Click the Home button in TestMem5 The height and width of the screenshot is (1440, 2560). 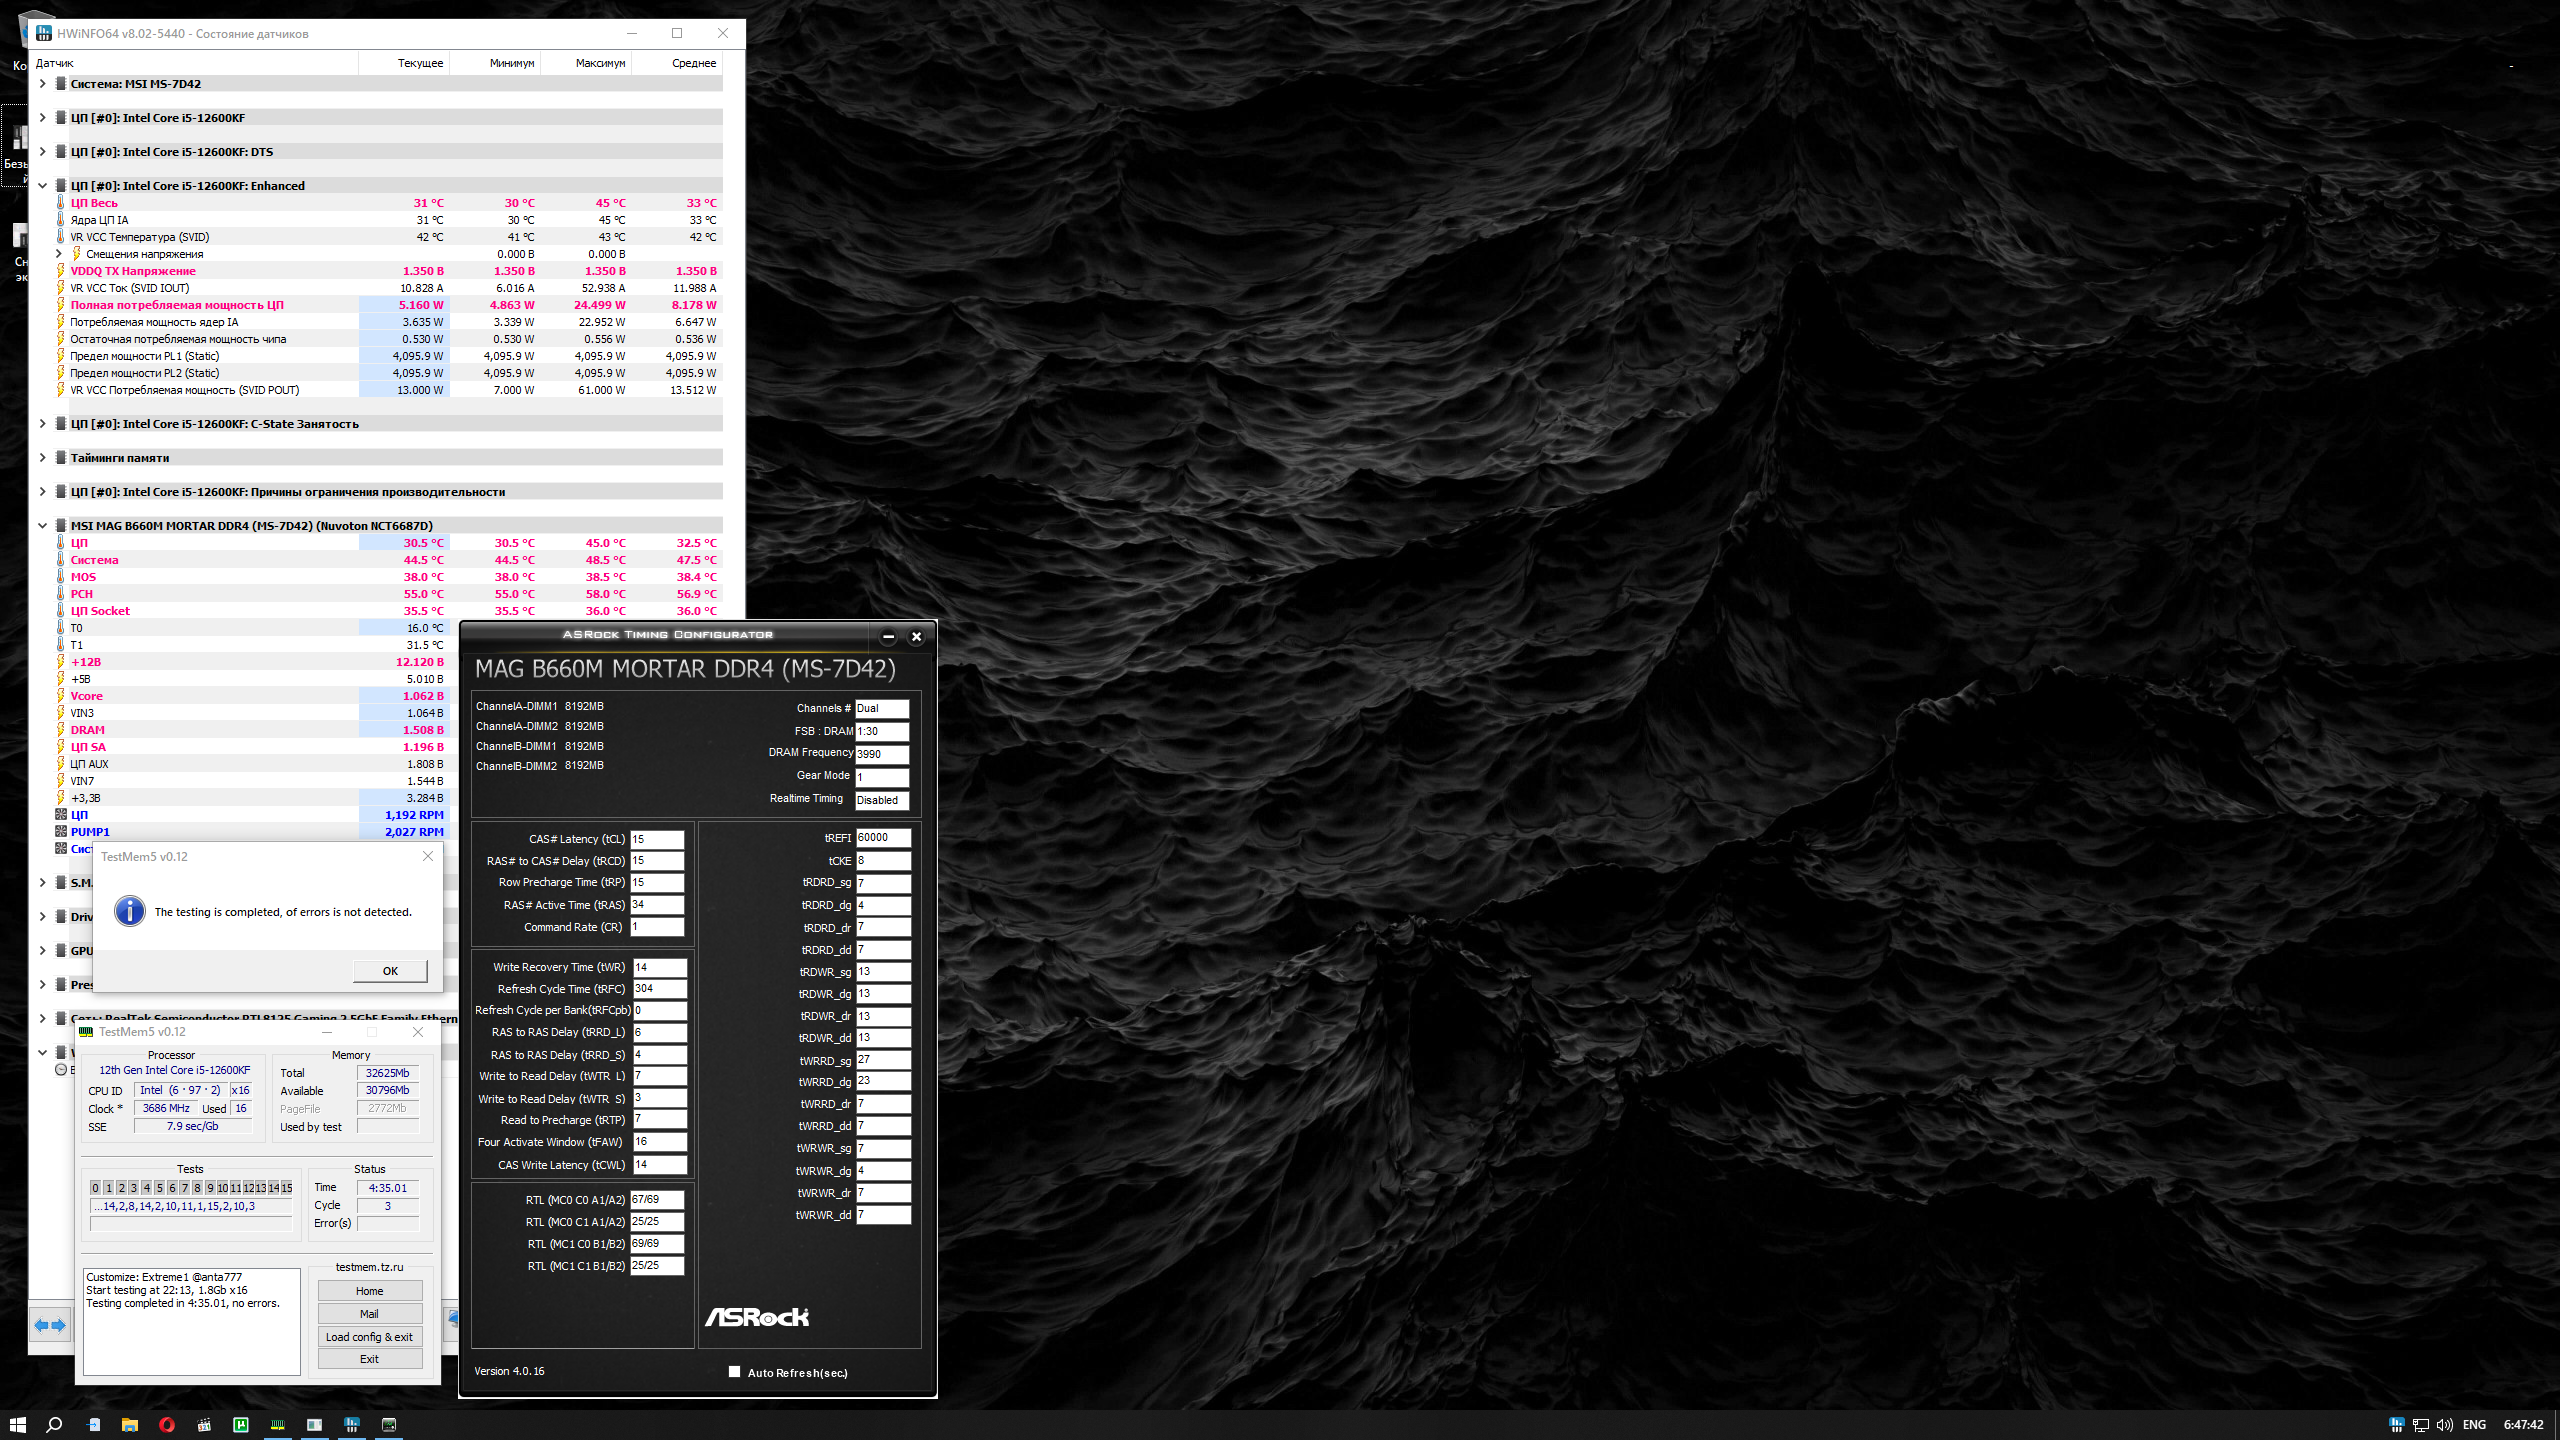369,1291
